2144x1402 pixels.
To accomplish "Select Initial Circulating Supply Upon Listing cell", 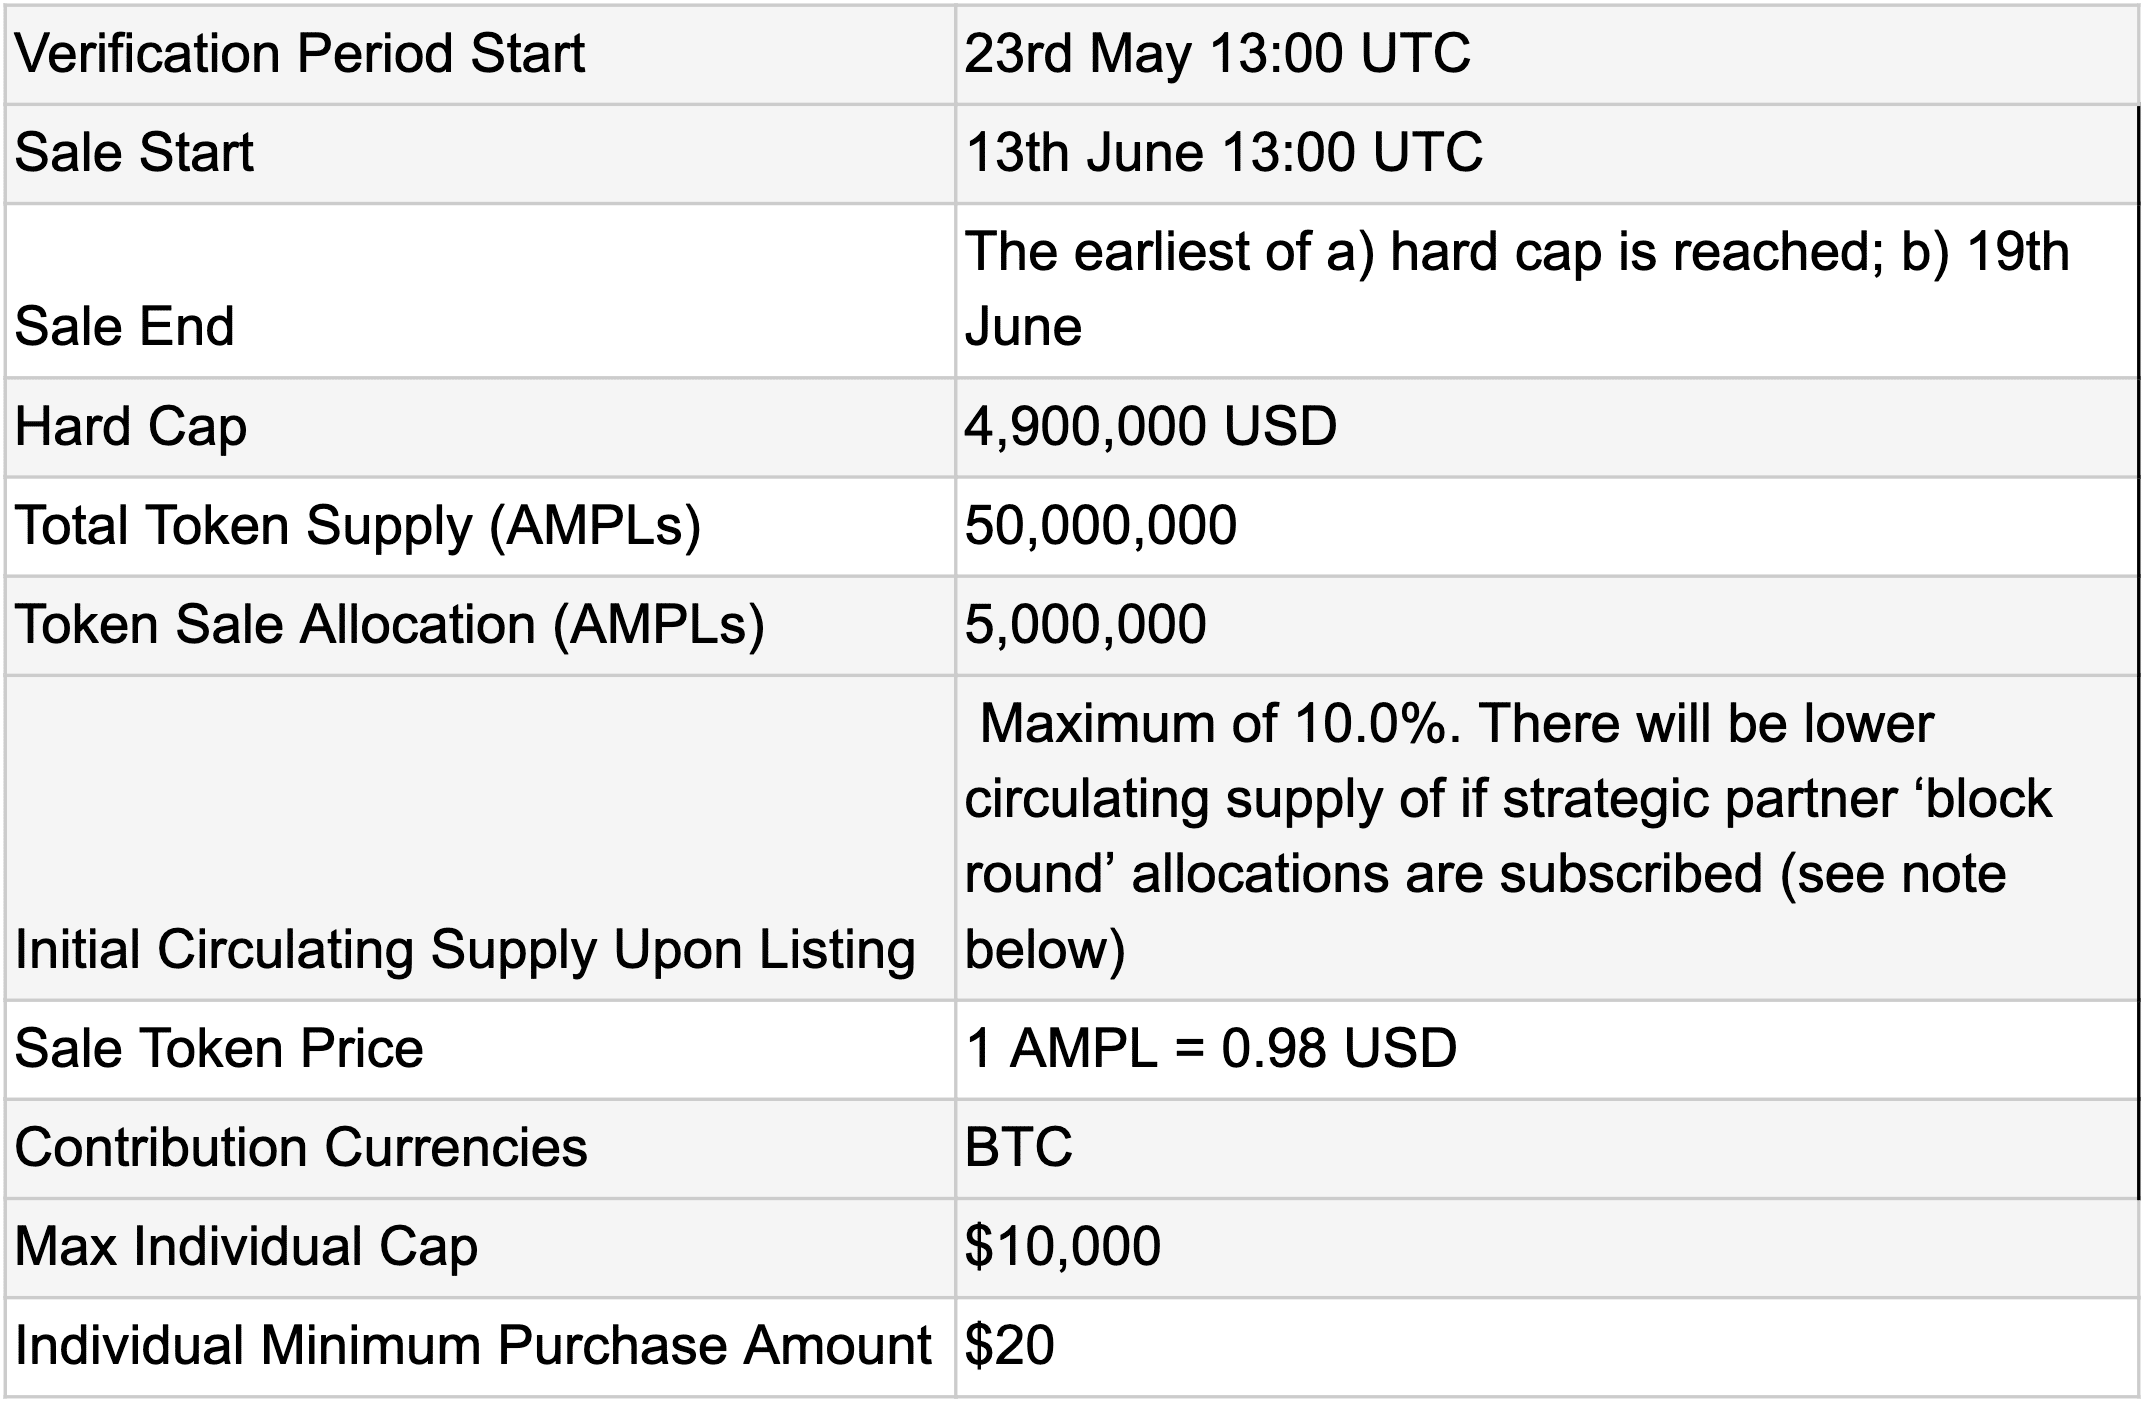I will pos(480,838).
